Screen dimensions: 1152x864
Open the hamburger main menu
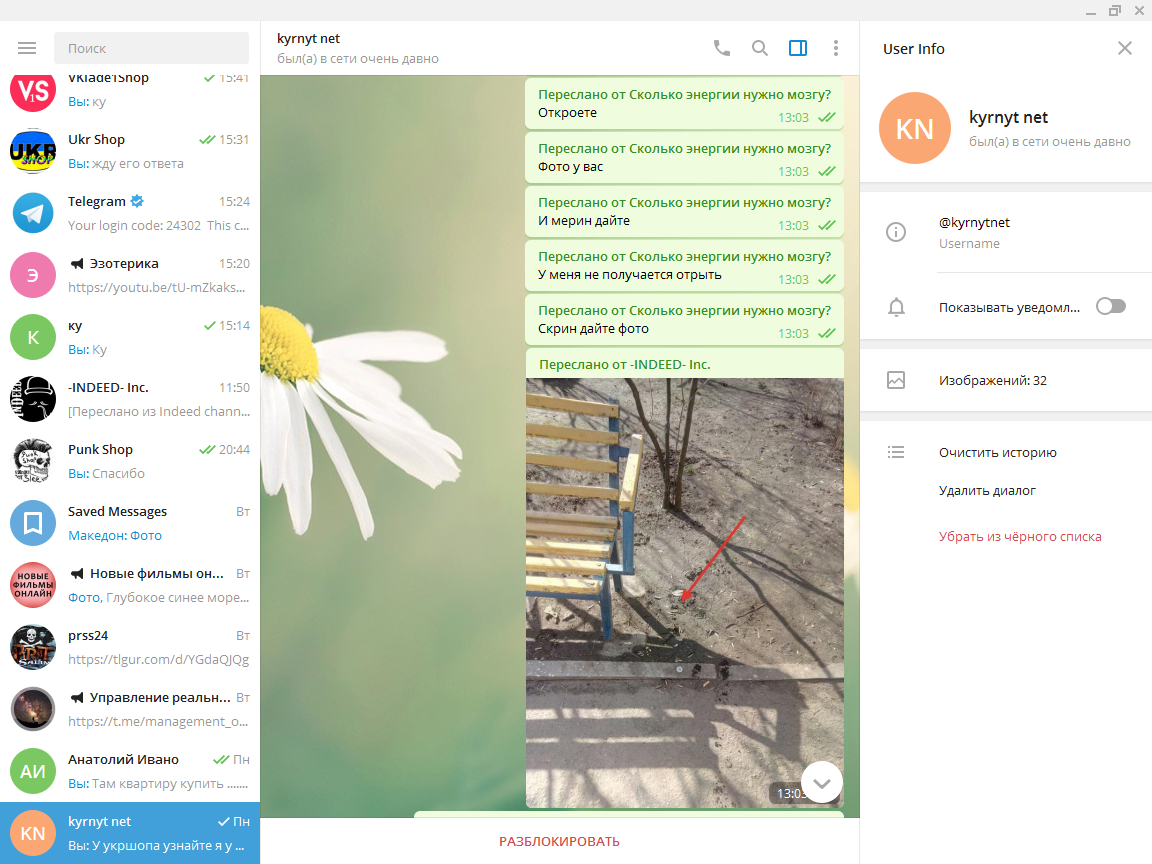(27, 48)
